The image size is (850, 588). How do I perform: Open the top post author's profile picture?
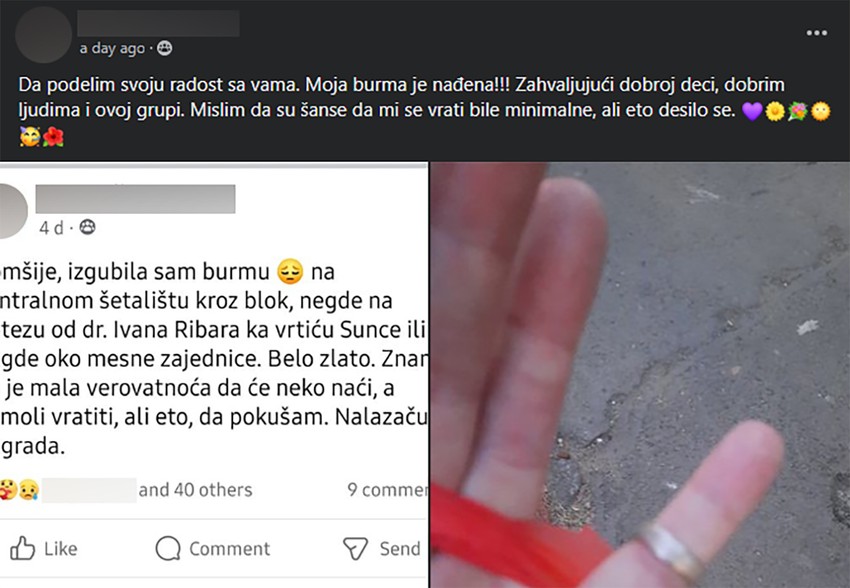[x=43, y=35]
